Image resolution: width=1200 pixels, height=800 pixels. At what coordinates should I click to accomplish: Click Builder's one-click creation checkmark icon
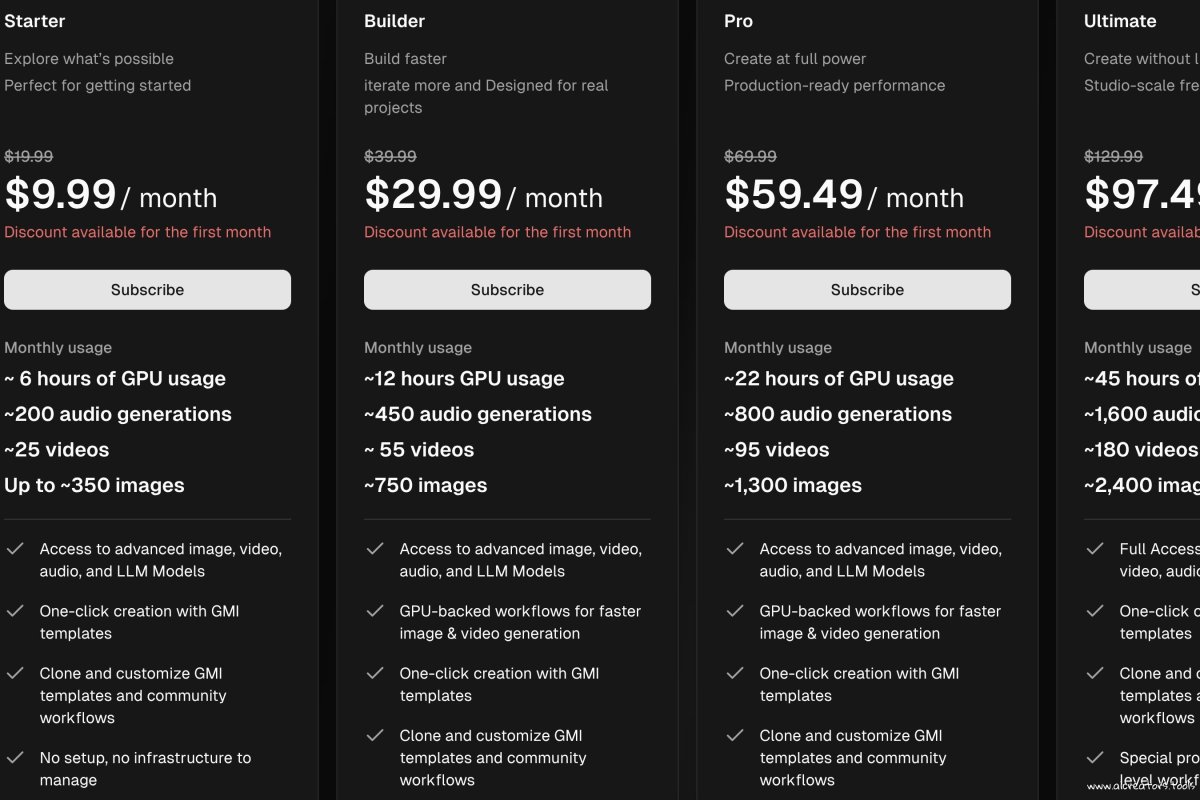point(375,673)
